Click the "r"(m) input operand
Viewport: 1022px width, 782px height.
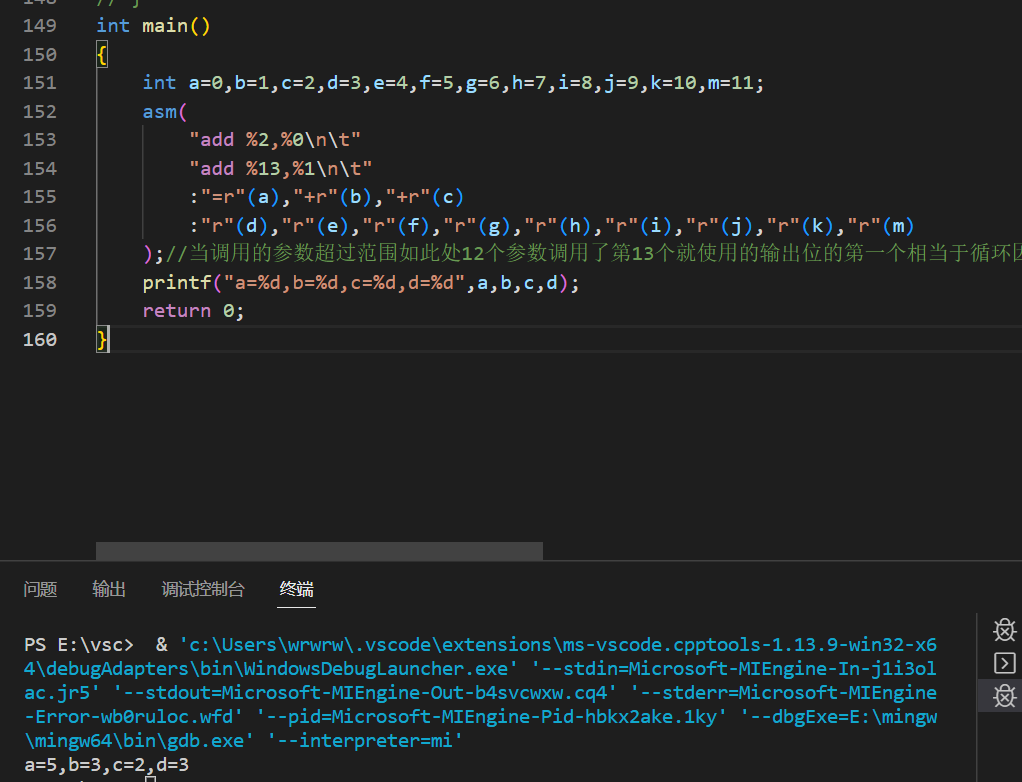point(881,225)
